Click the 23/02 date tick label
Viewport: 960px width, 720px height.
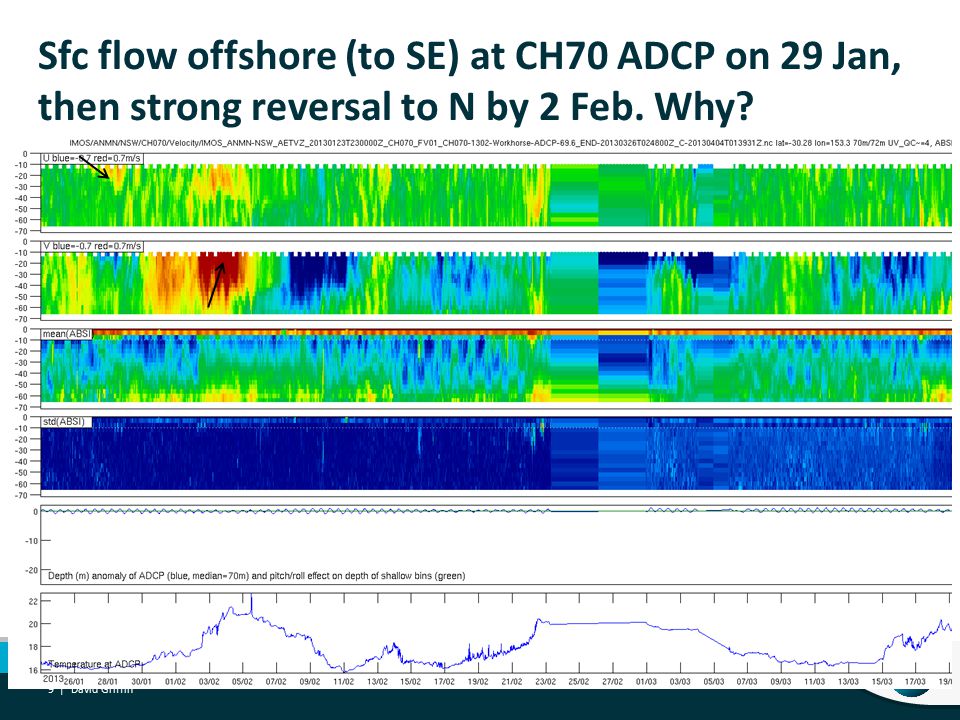pyautogui.click(x=546, y=681)
